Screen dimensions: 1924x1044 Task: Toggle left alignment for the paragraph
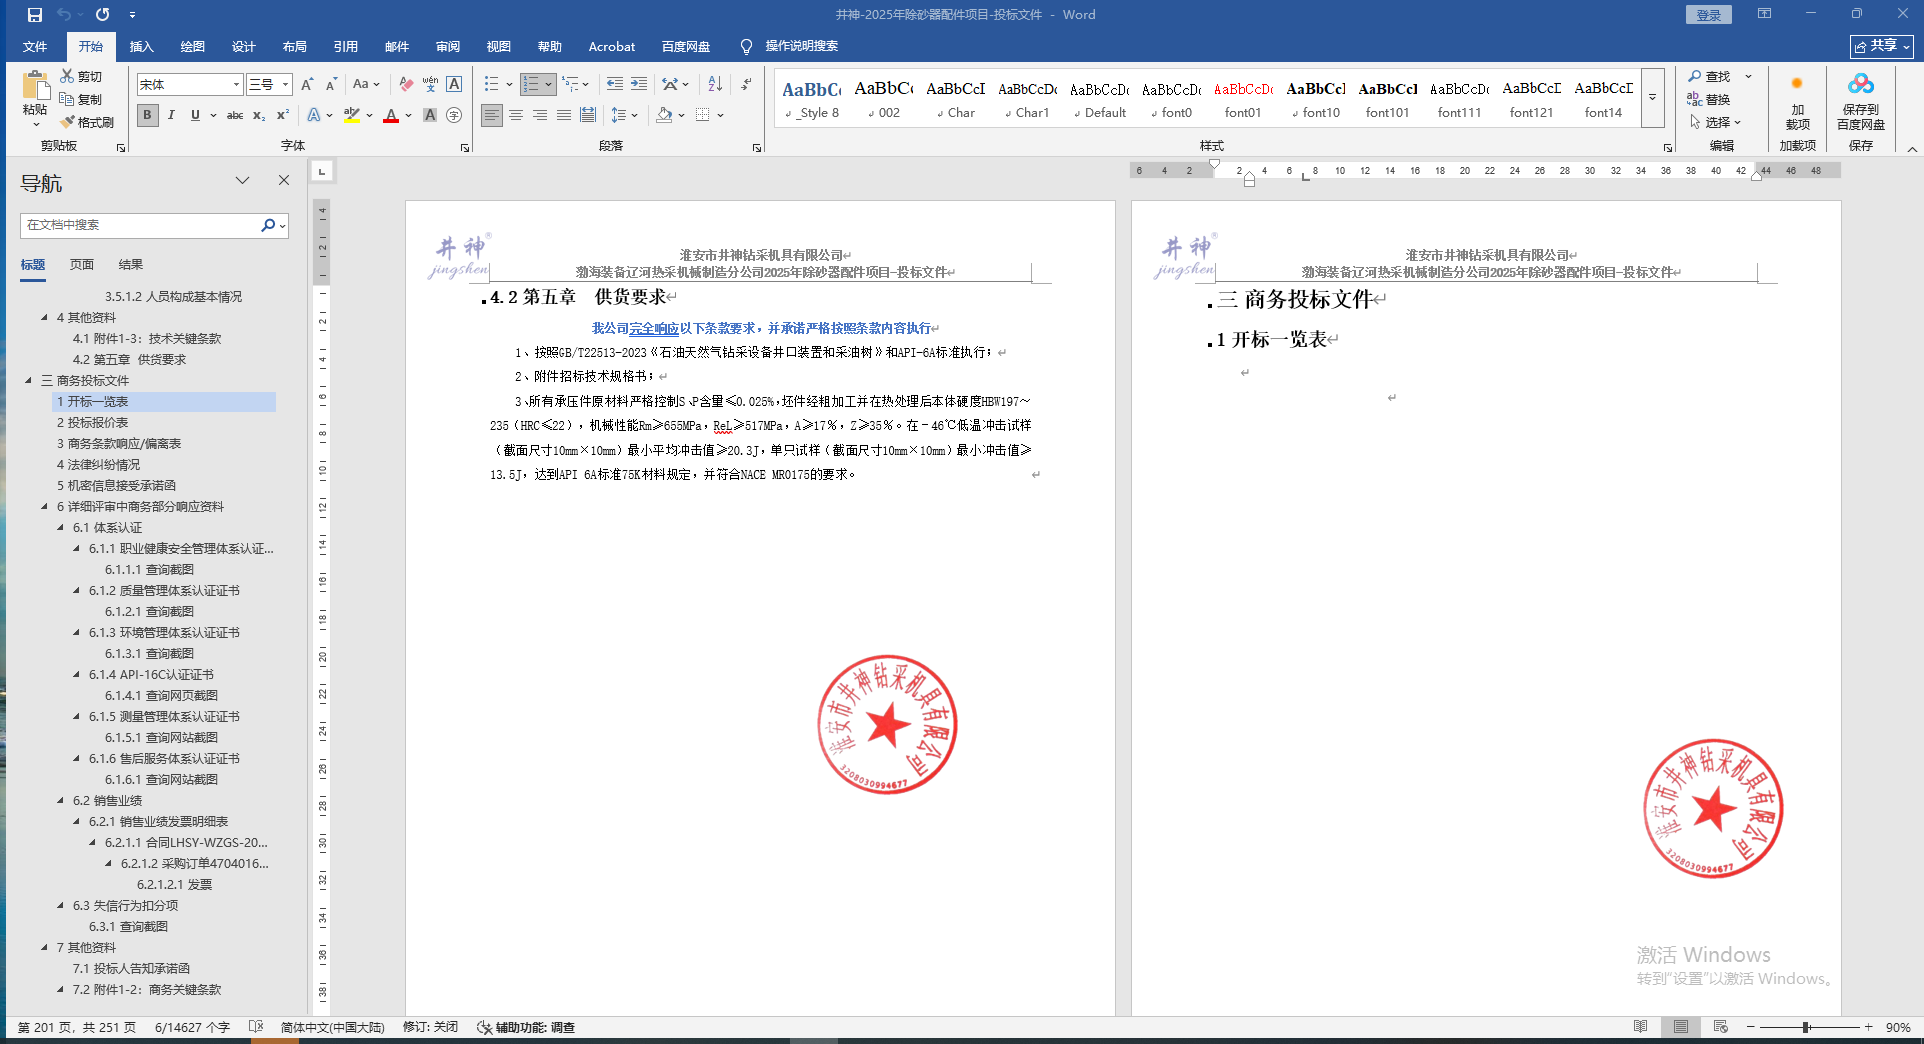pos(492,115)
